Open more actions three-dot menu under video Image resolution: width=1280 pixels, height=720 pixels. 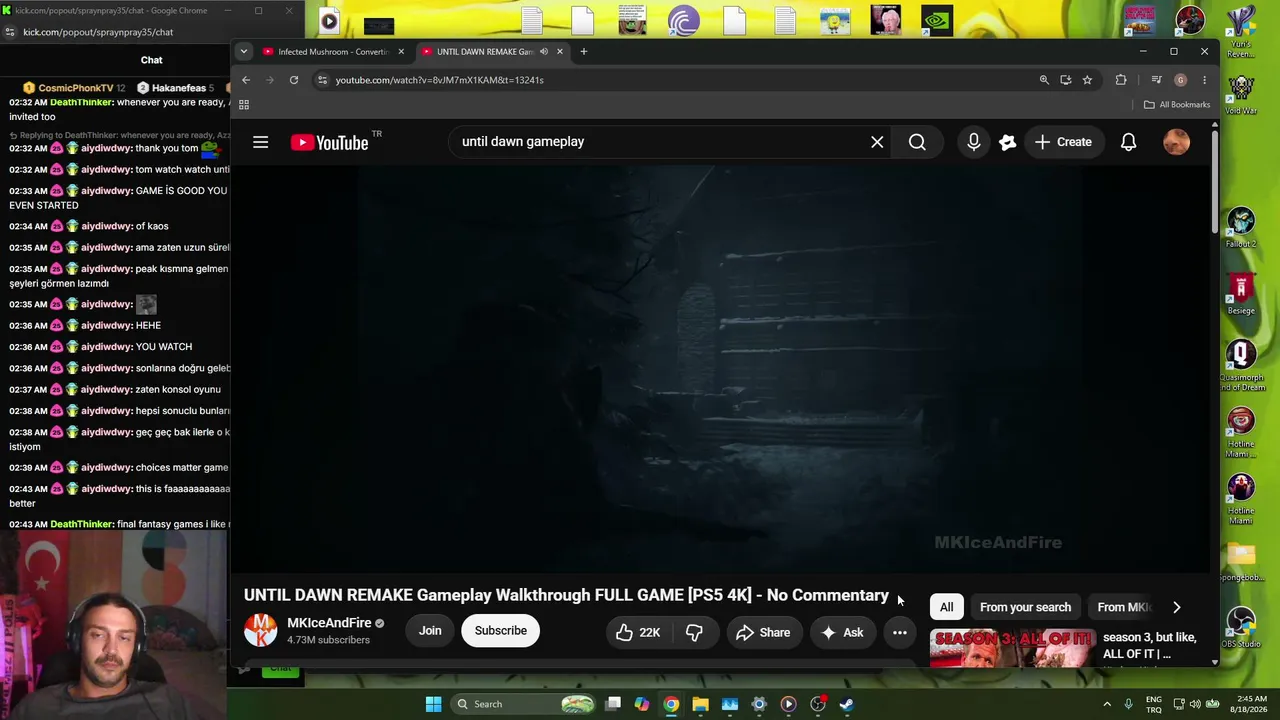pyautogui.click(x=899, y=632)
